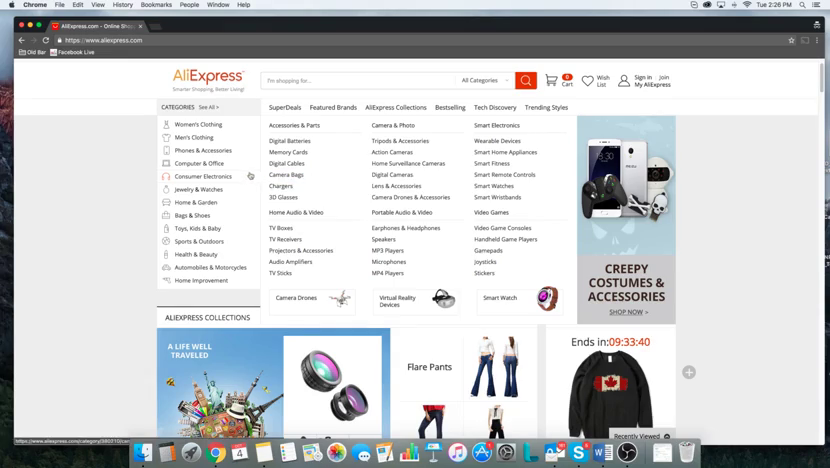Click the Phones & Accessories phone icon
This screenshot has width=830, height=468.
point(166,150)
